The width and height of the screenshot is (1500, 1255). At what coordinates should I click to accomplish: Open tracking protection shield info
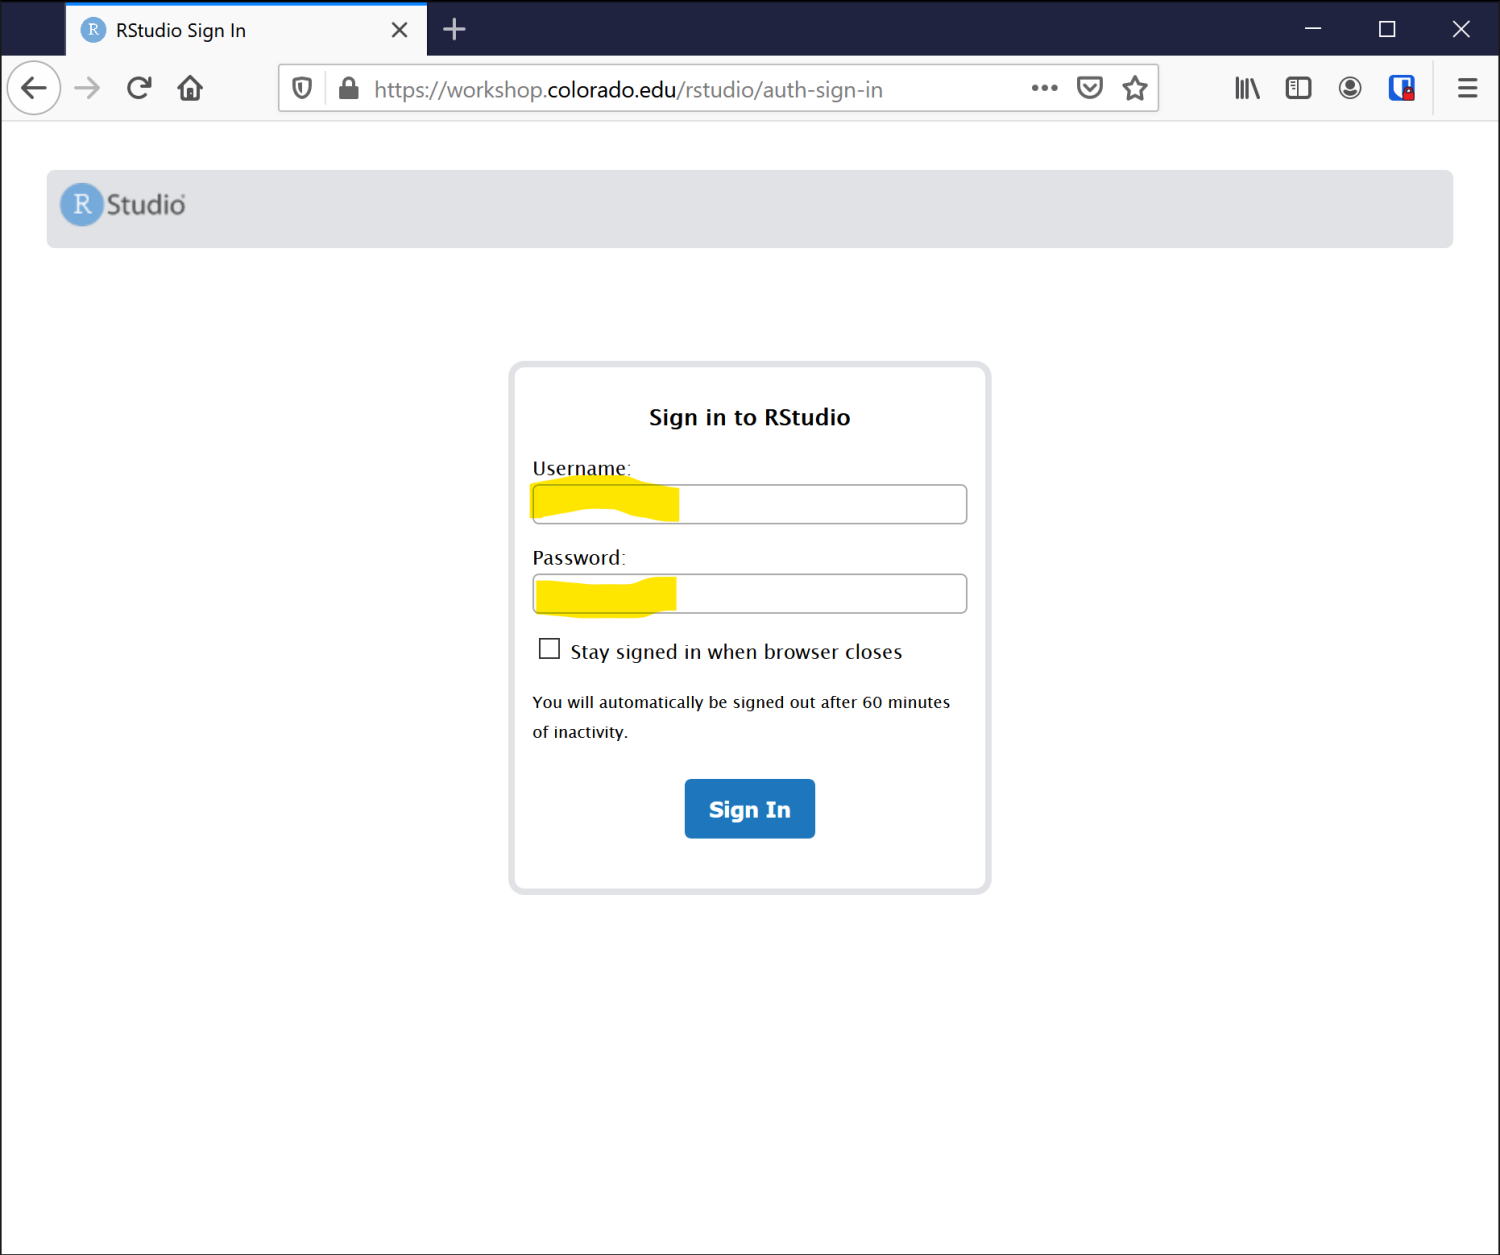pyautogui.click(x=302, y=88)
